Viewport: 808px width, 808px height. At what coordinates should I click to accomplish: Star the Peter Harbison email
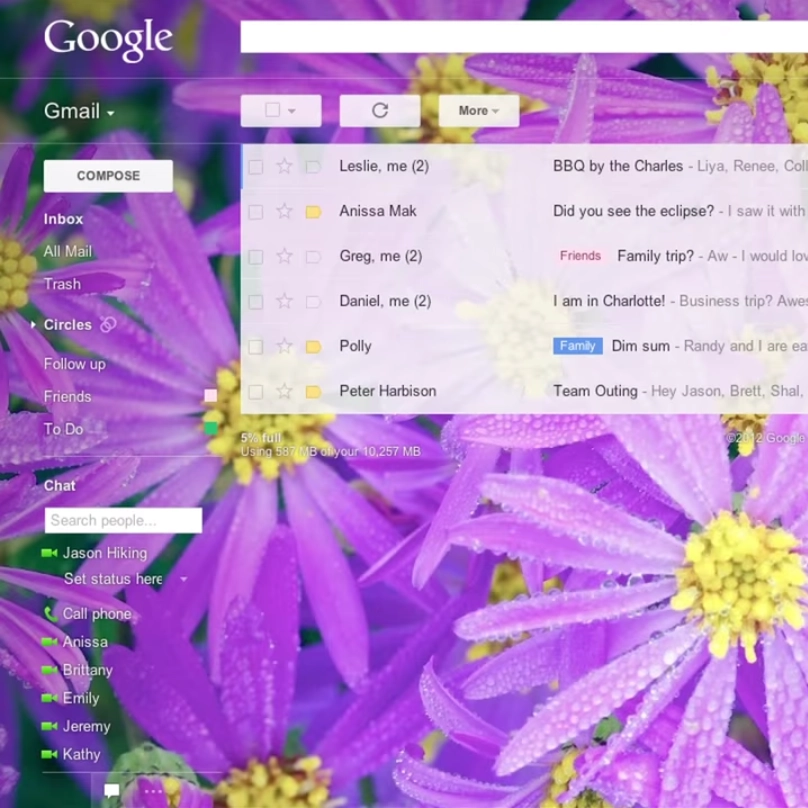coord(284,391)
